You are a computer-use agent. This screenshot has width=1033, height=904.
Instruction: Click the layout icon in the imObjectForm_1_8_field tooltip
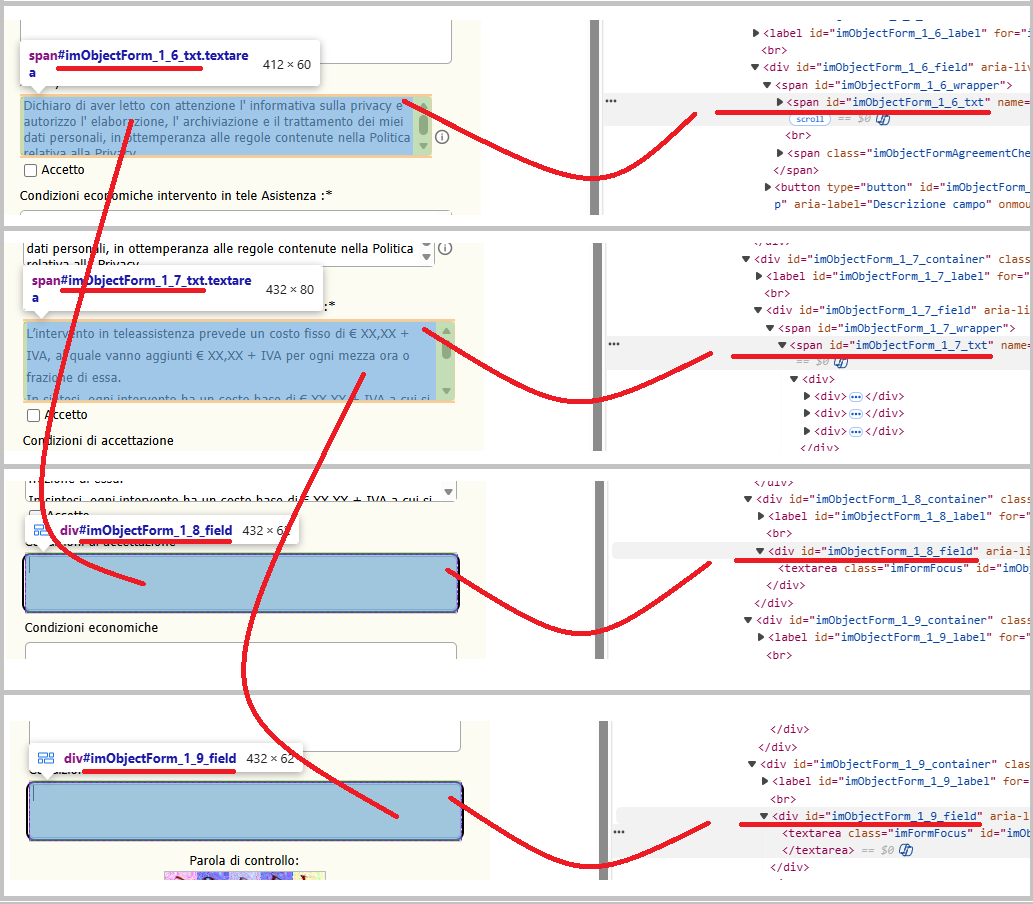(41, 530)
